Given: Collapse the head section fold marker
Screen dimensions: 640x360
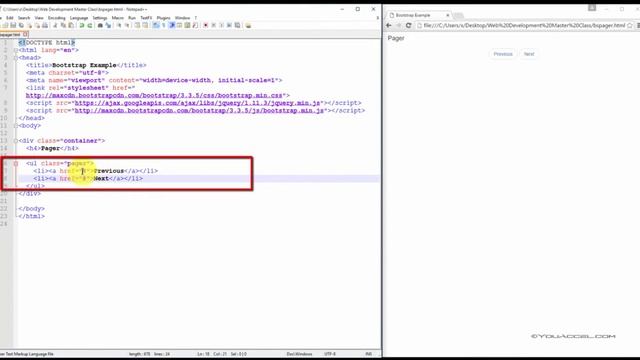Looking at the screenshot, I should pyautogui.click(x=16, y=58).
